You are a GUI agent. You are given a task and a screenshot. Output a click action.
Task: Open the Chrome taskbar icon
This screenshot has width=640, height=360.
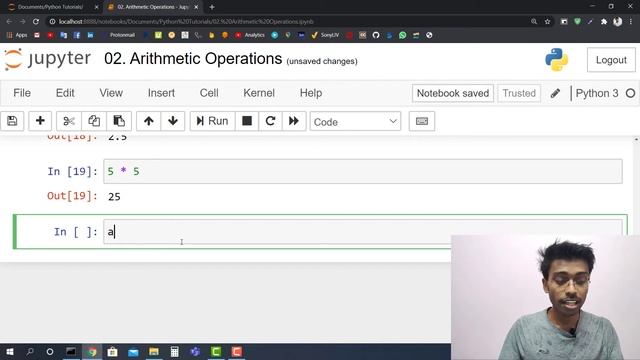tap(92, 351)
